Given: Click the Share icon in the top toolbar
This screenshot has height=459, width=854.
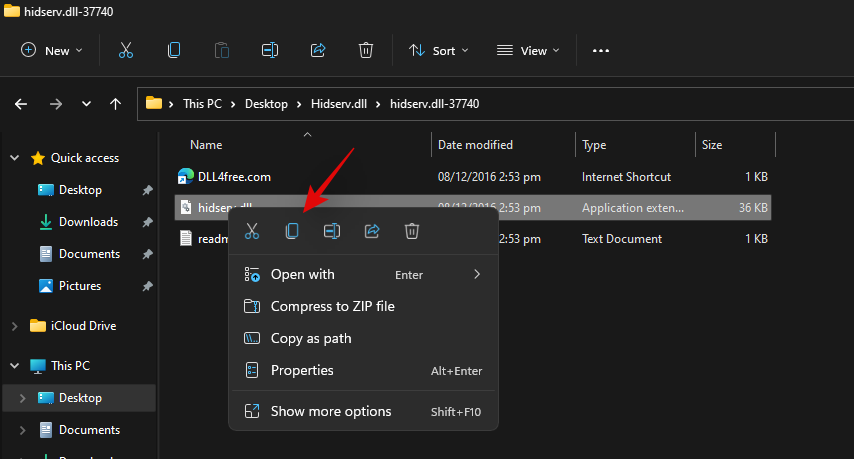Looking at the screenshot, I should [x=318, y=50].
